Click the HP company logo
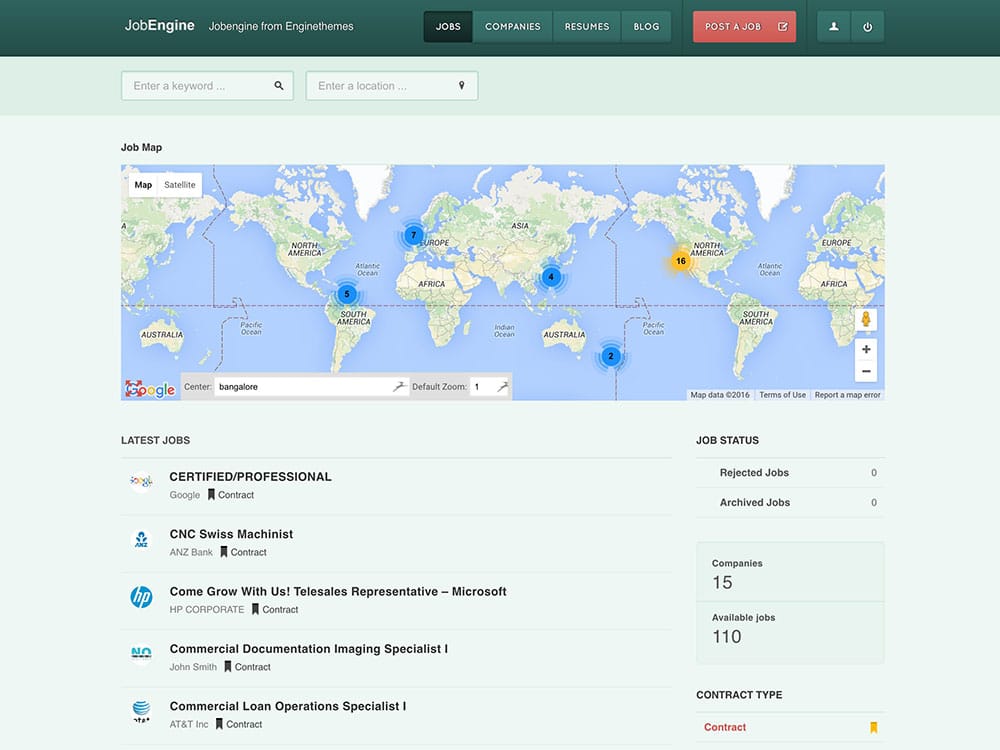 point(141,598)
